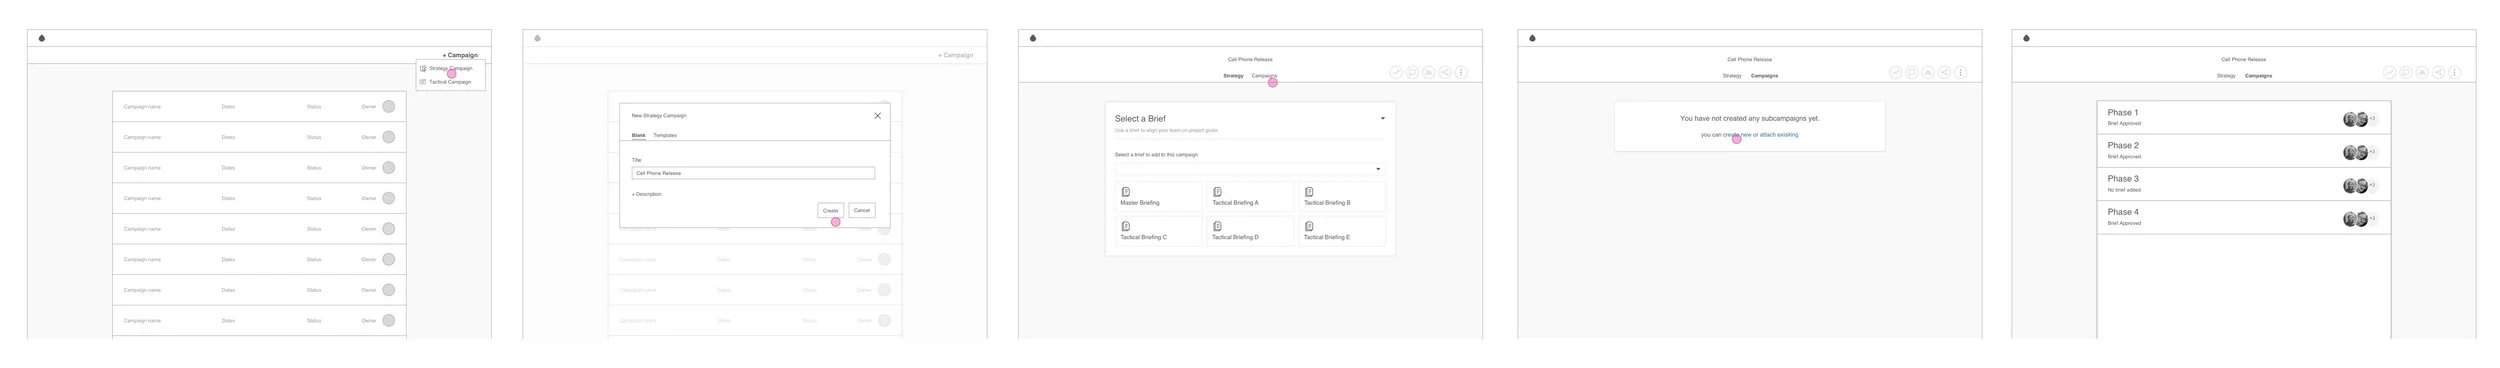Click the document icon on the Tactical Briefing A card
Screen dimensions: 2500x368
1217,192
